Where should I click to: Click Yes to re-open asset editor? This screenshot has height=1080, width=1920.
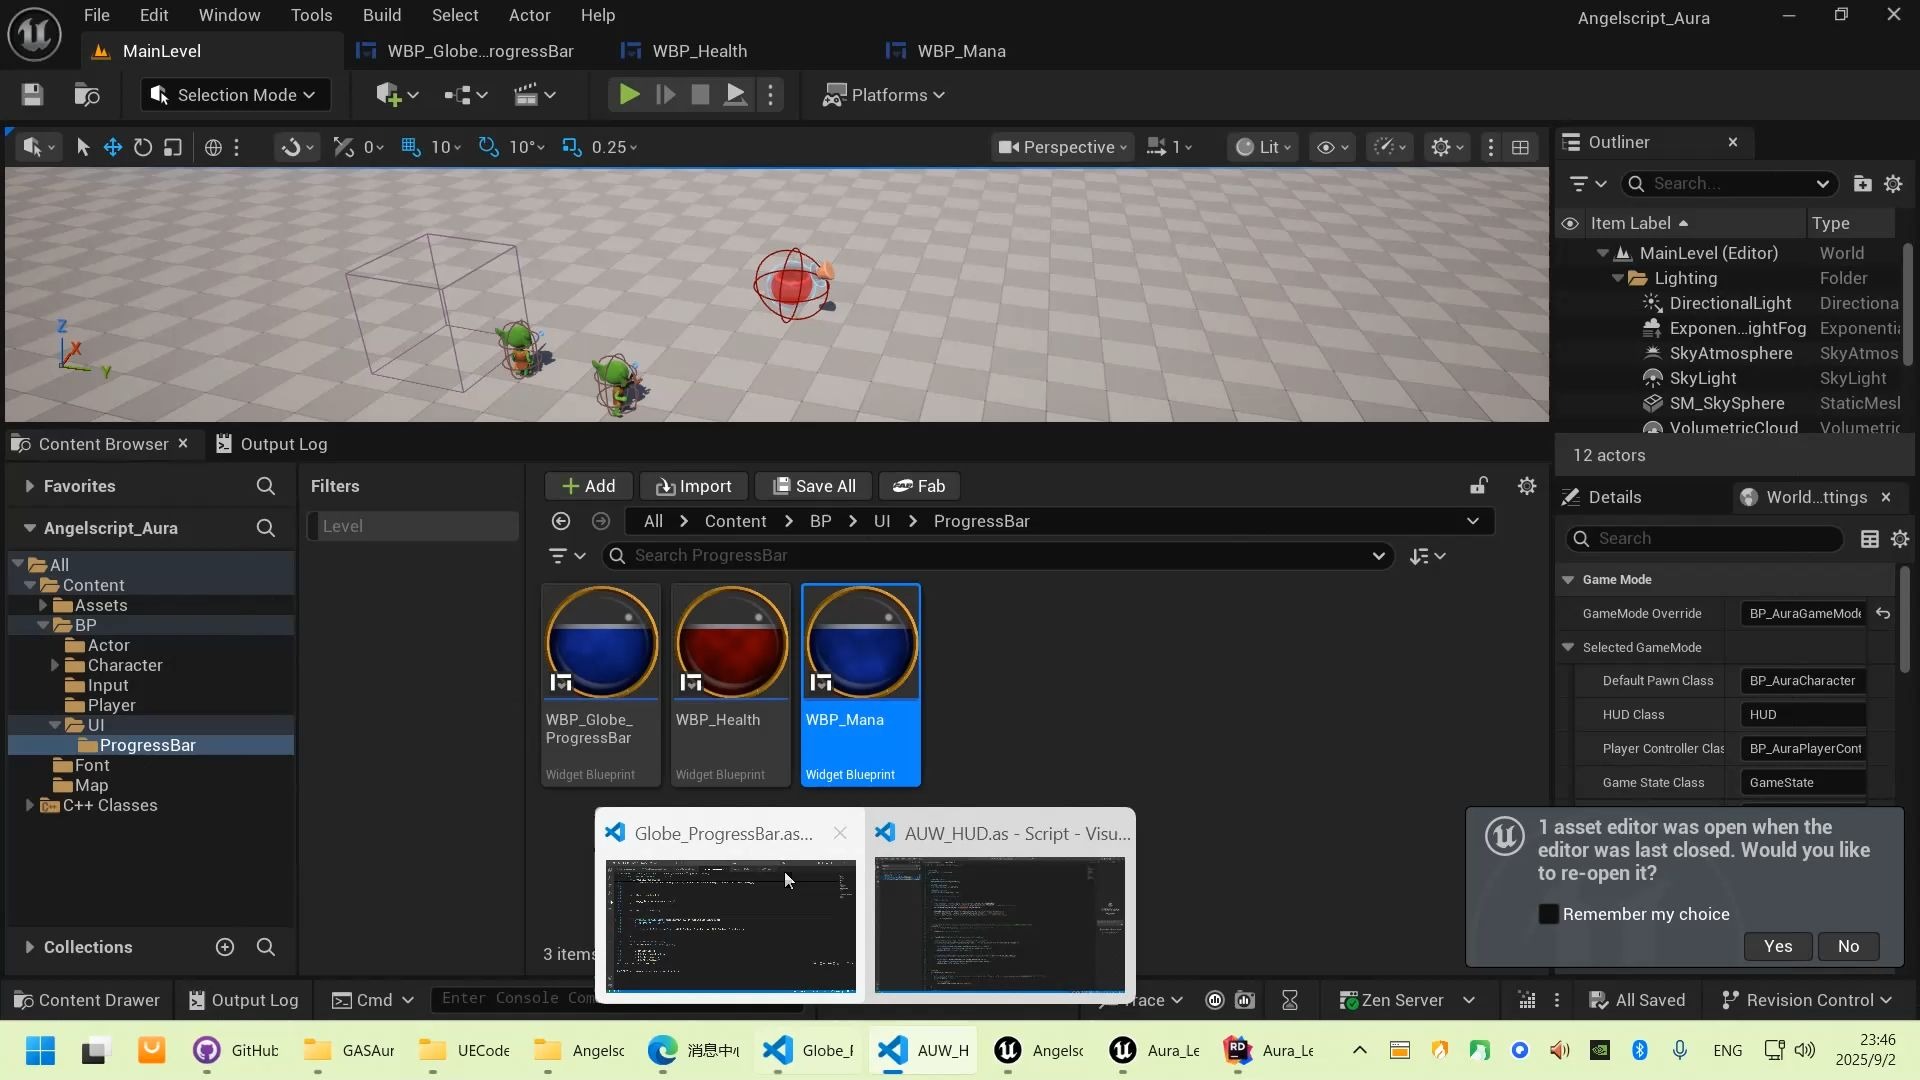pos(1778,946)
